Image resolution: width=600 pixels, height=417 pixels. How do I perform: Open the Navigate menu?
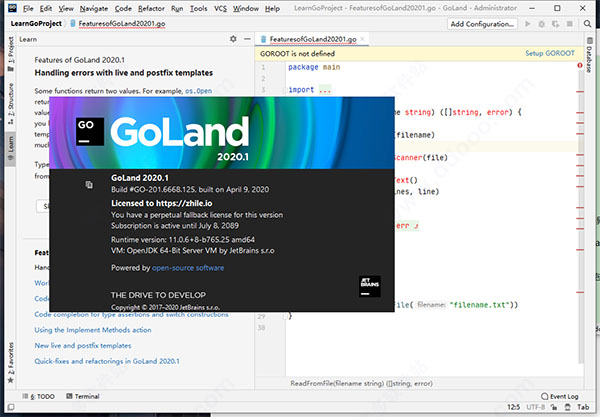tap(94, 8)
